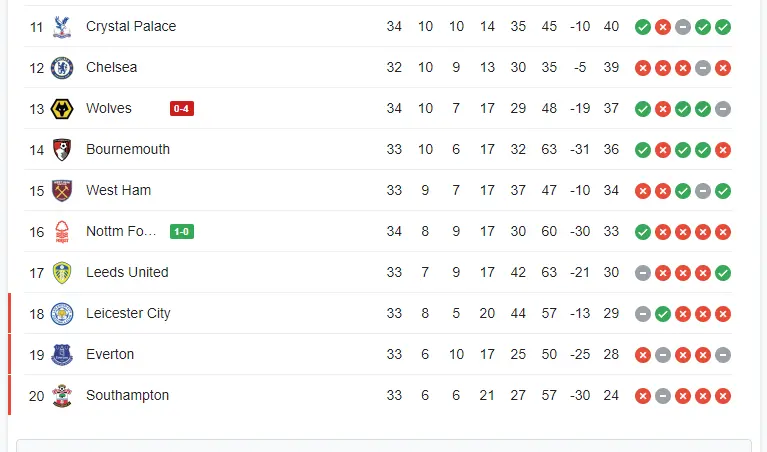
Task: Click the West Ham club crest
Action: (x=63, y=191)
